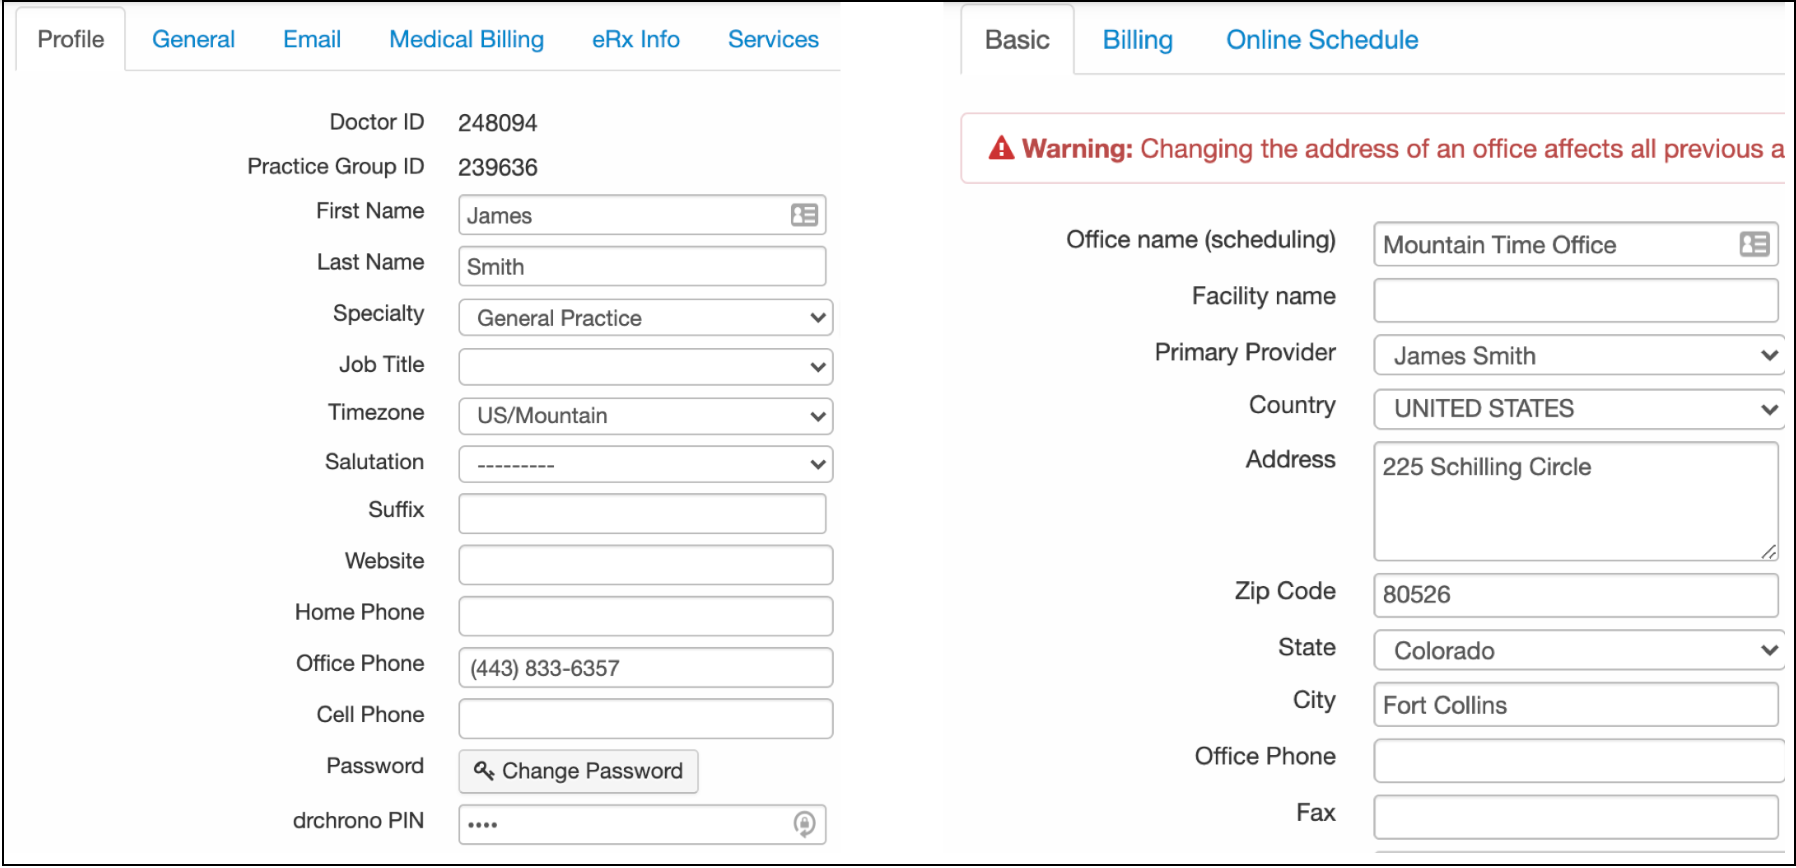
Task: Switch to the Profile tab
Action: click(x=71, y=39)
